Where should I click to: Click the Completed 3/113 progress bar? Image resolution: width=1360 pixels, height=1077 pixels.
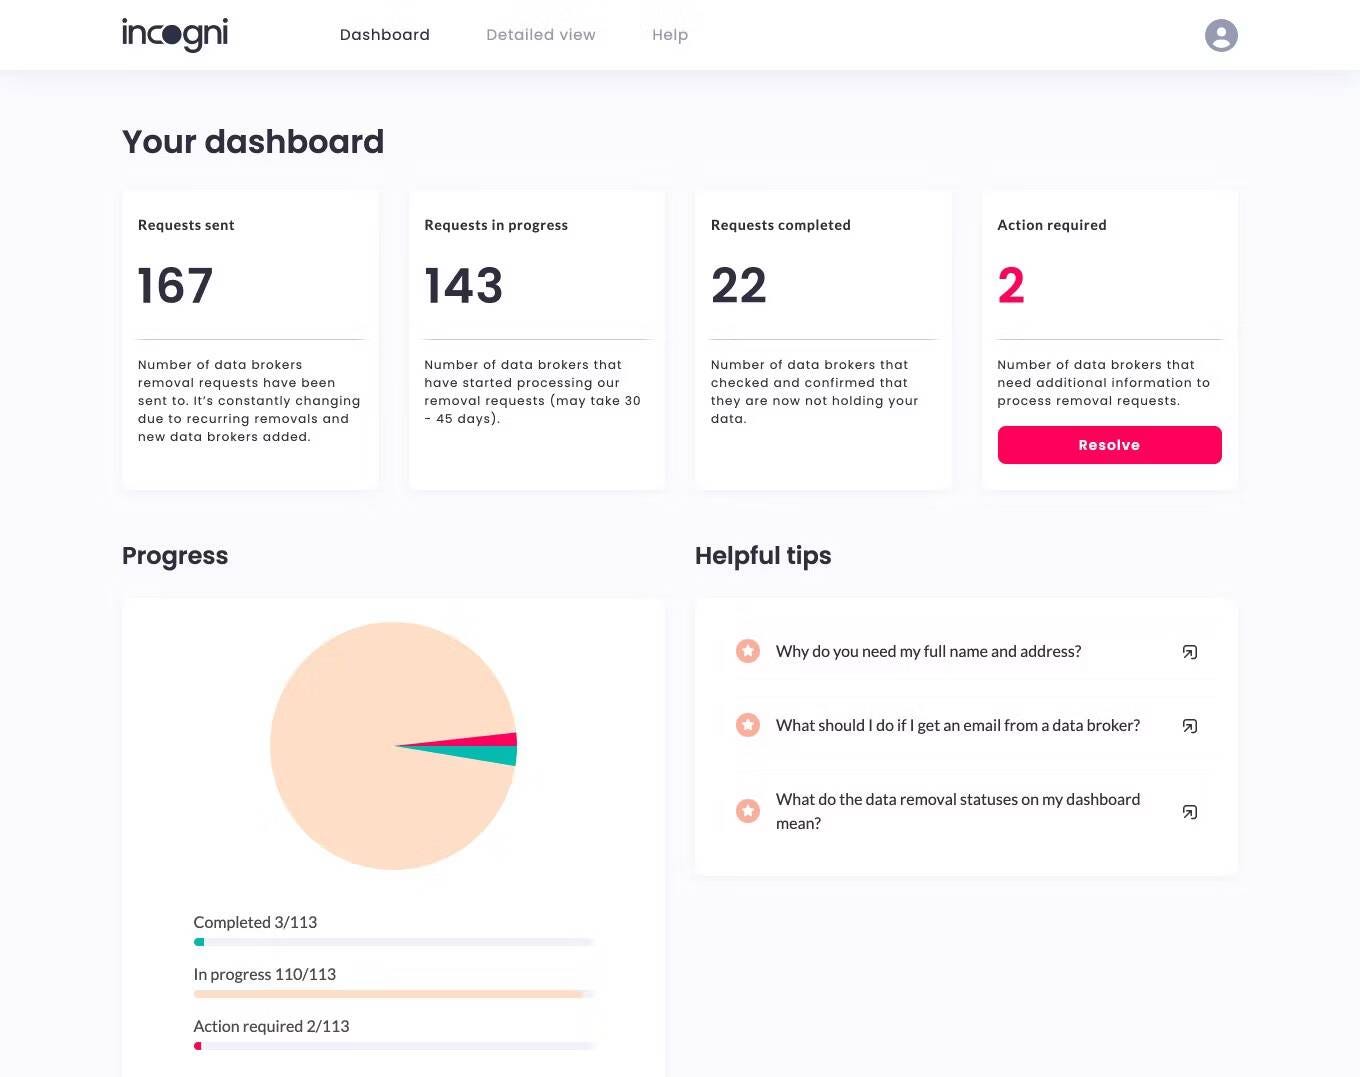click(394, 942)
